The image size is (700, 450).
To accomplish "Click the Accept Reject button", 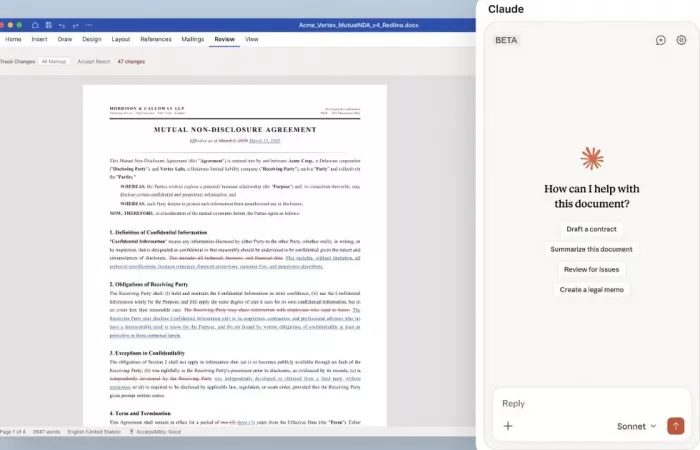I will pyautogui.click(x=93, y=61).
